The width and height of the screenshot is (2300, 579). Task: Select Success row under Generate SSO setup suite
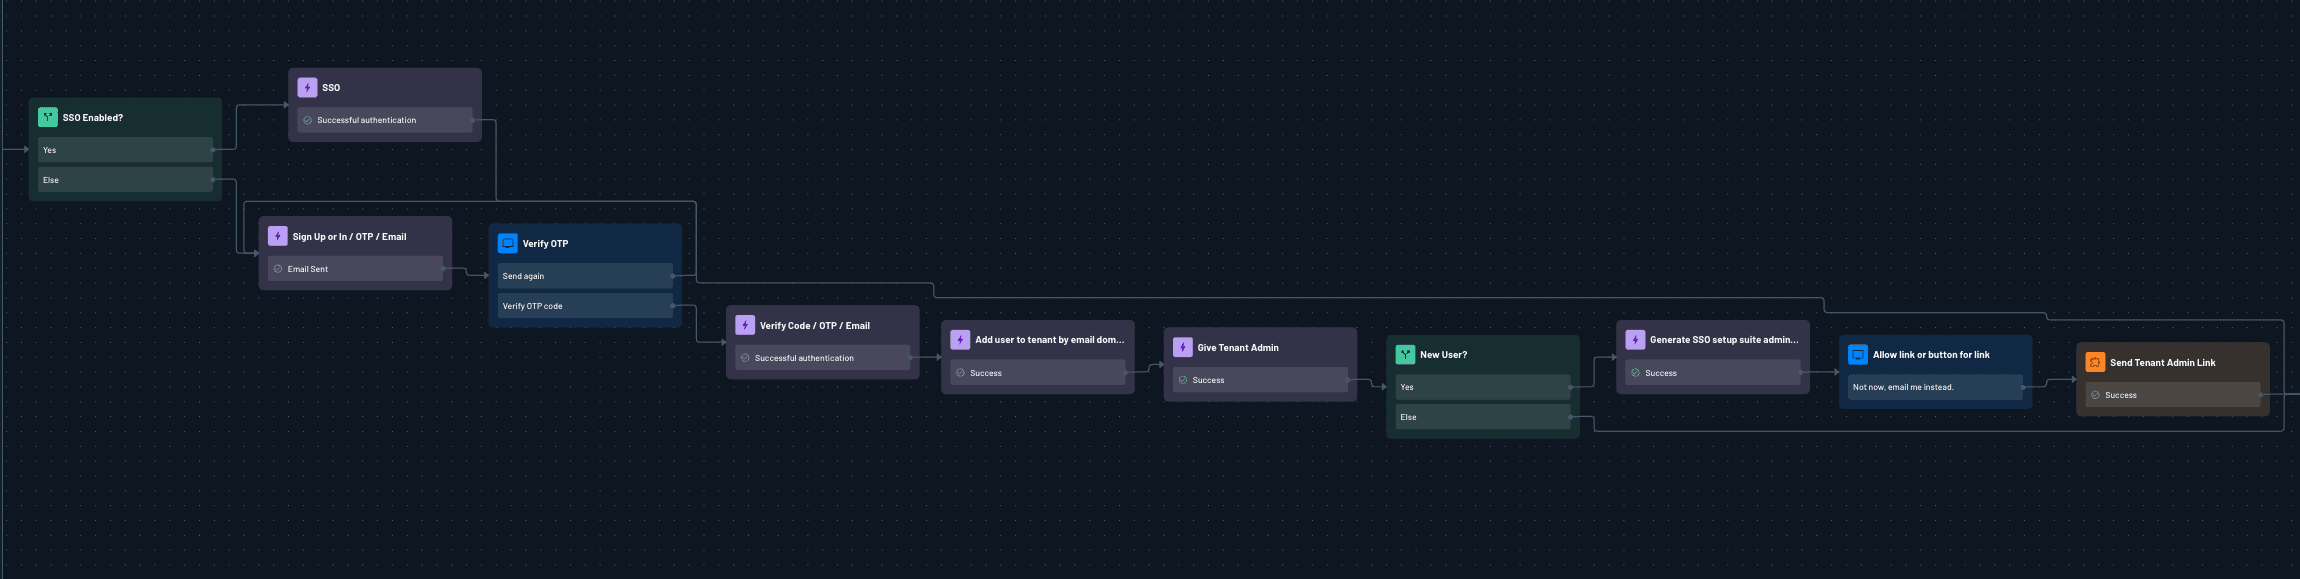1713,373
